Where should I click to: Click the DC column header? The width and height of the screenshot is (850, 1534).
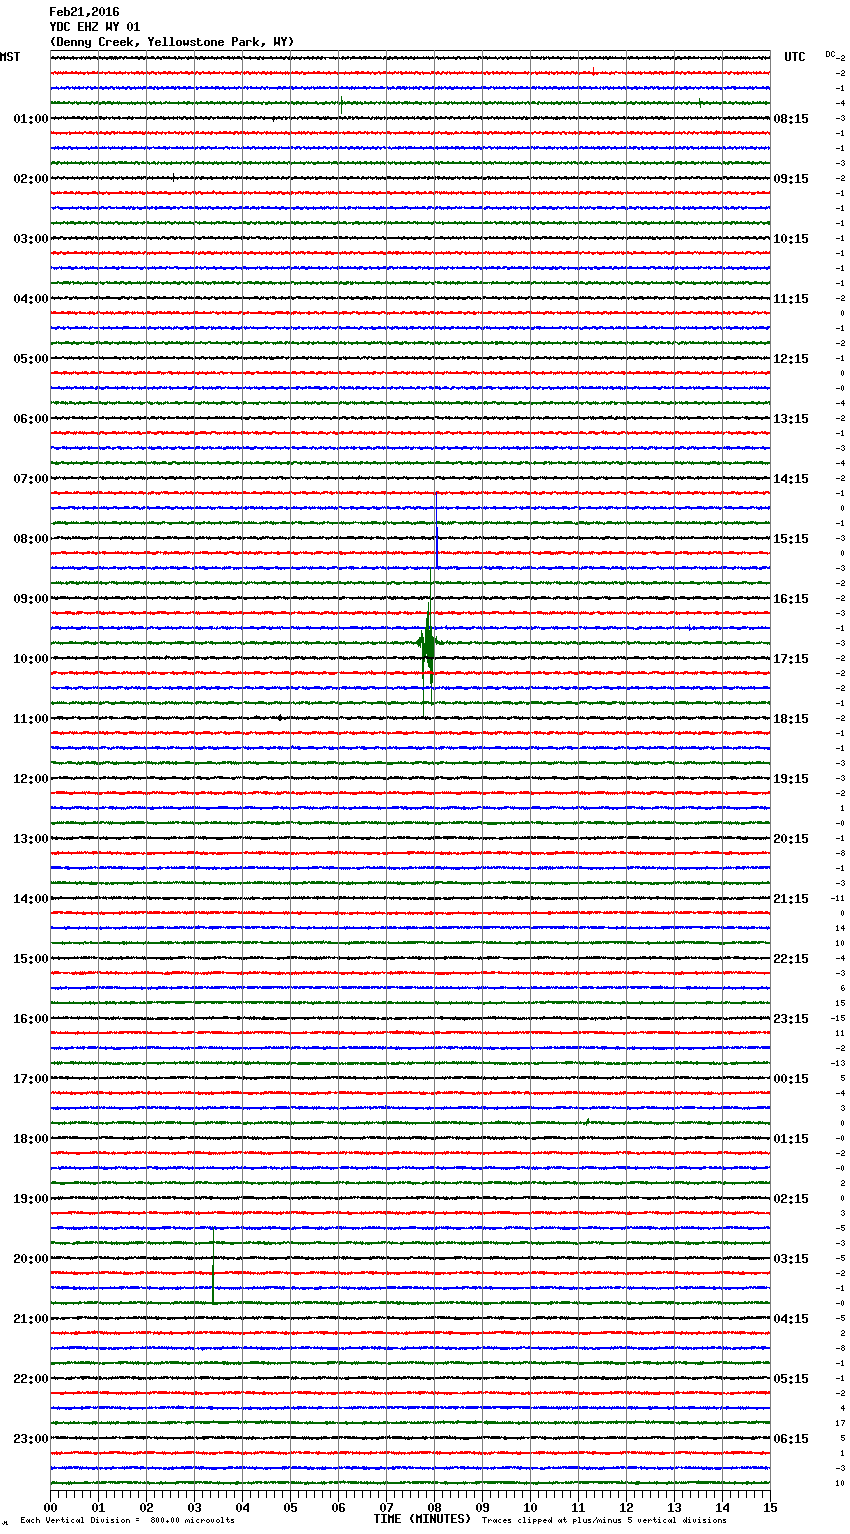[x=830, y=54]
